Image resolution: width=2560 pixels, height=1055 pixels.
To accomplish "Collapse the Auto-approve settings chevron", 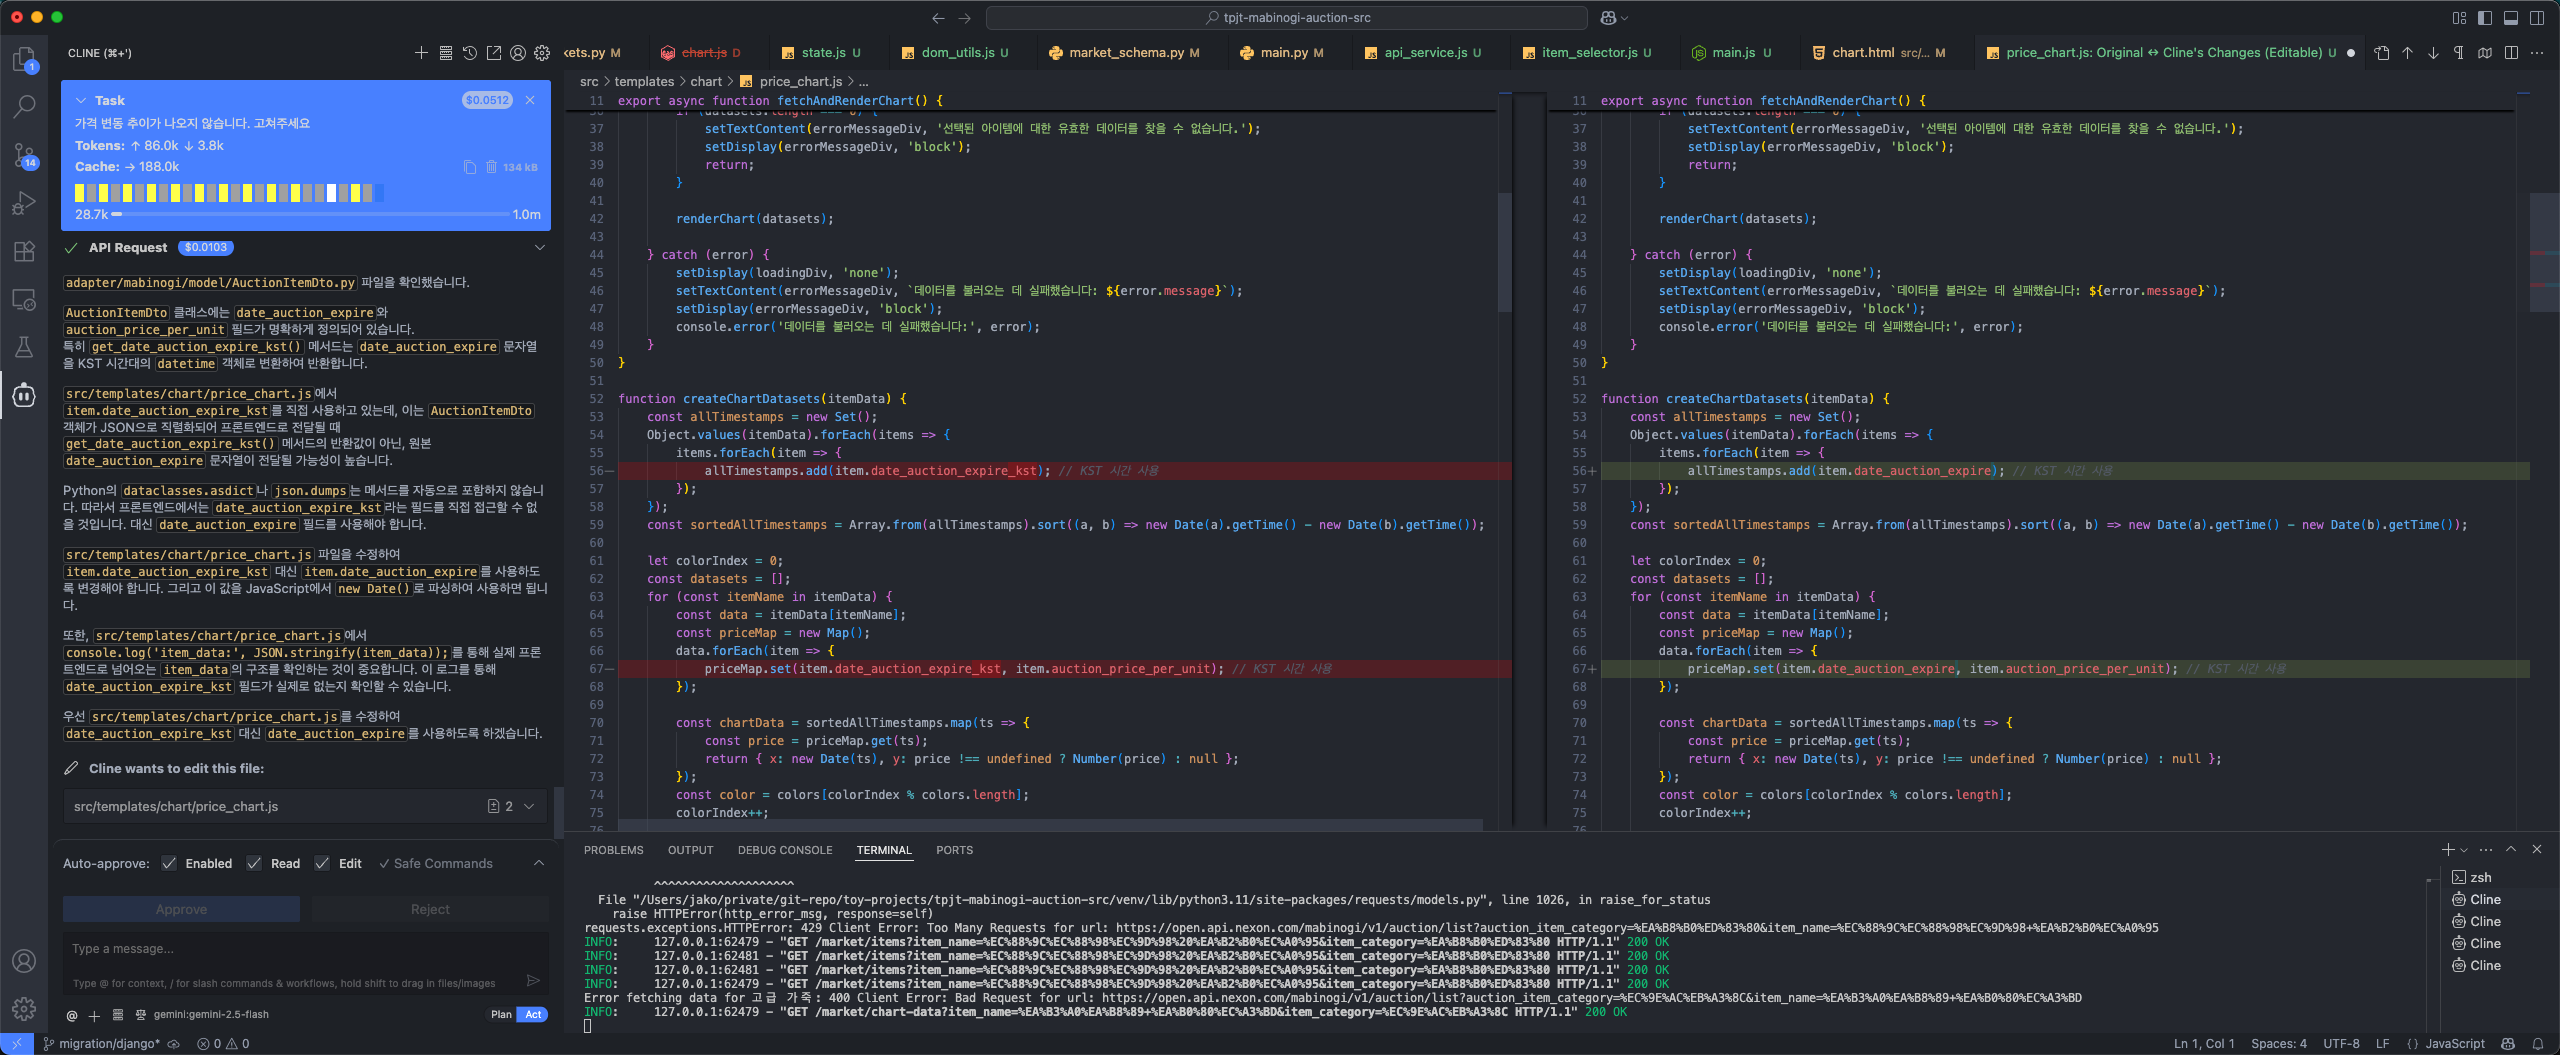I will (539, 863).
